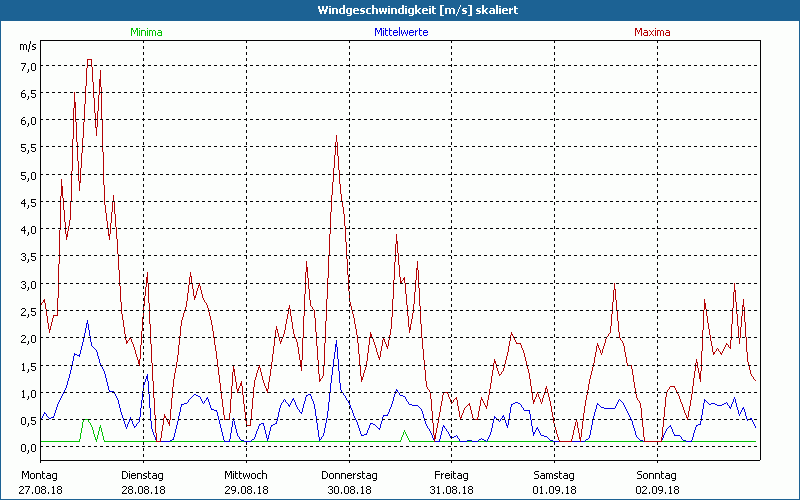Click the 02.09.18 date label
Viewport: 800px width, 500px height.
click(x=657, y=490)
